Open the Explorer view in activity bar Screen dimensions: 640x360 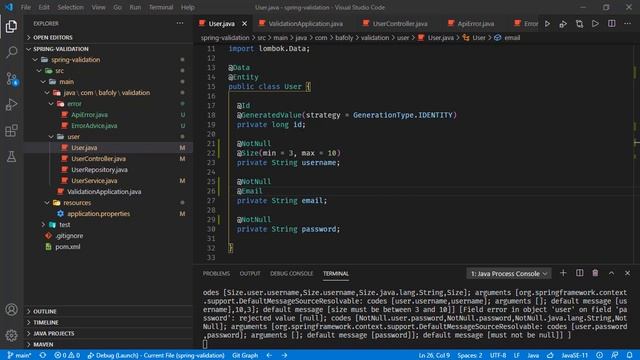(x=11, y=26)
